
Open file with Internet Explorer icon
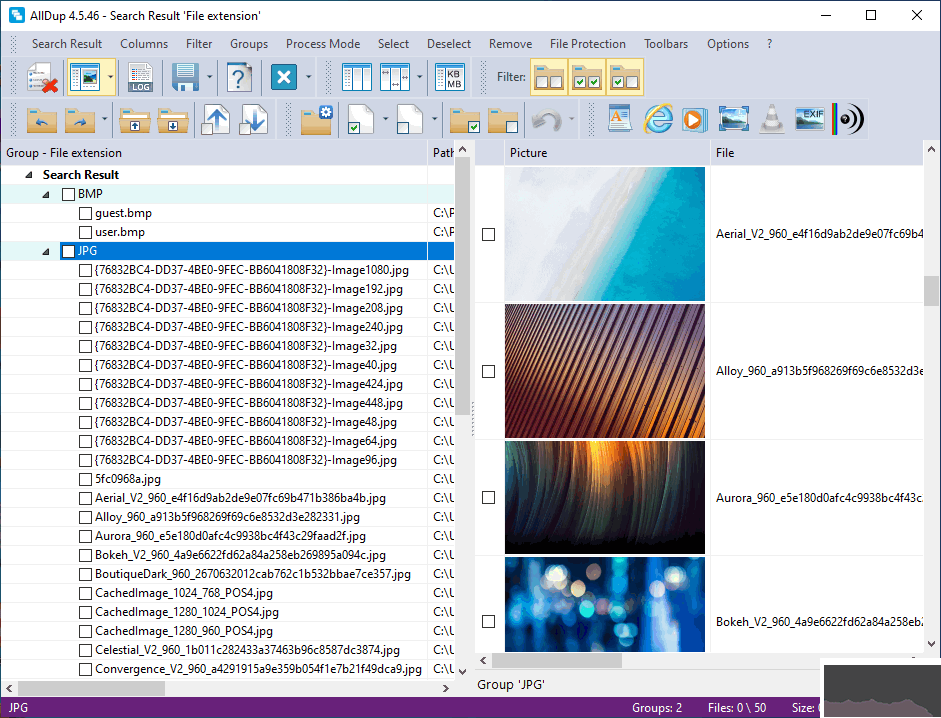657,119
